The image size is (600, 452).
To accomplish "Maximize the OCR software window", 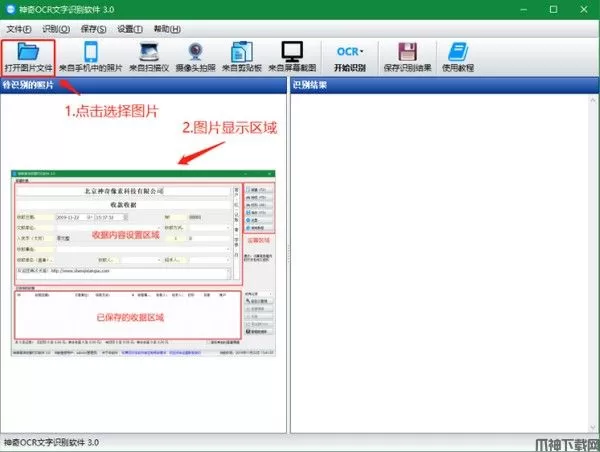I will (x=553, y=9).
